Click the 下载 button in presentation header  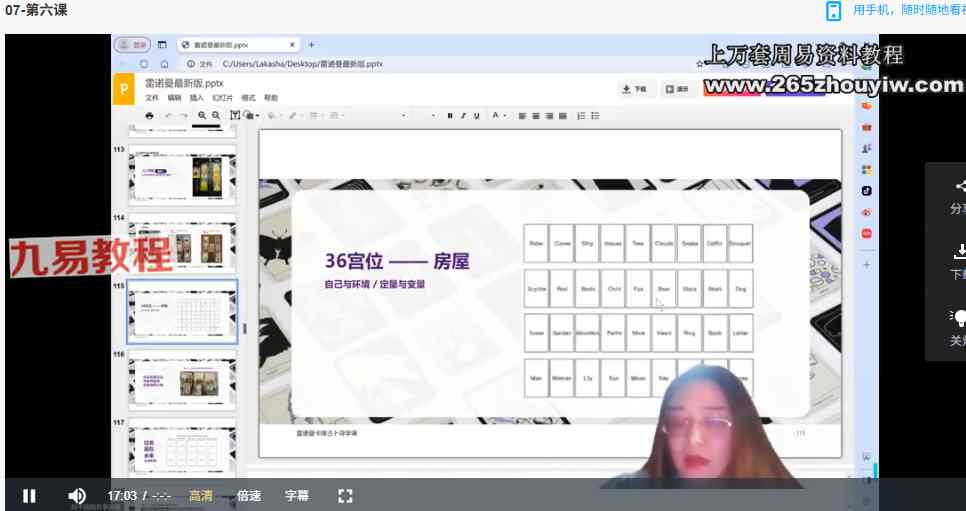pos(634,89)
